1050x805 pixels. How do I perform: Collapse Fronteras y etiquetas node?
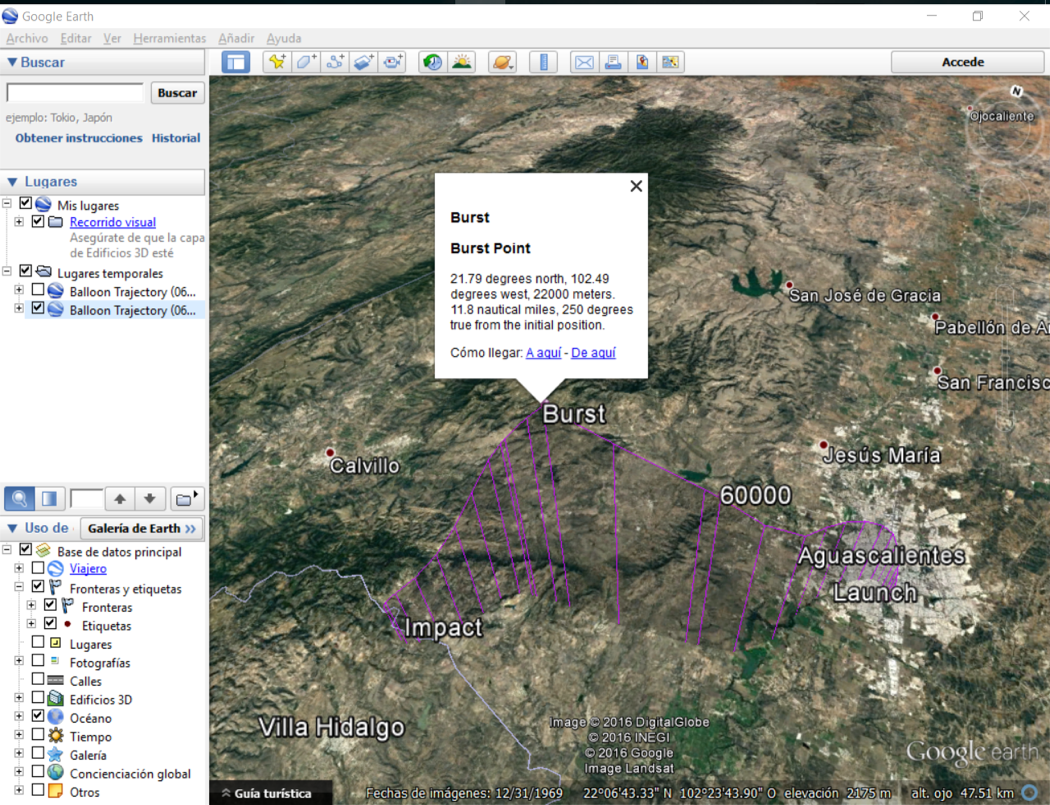(19, 587)
